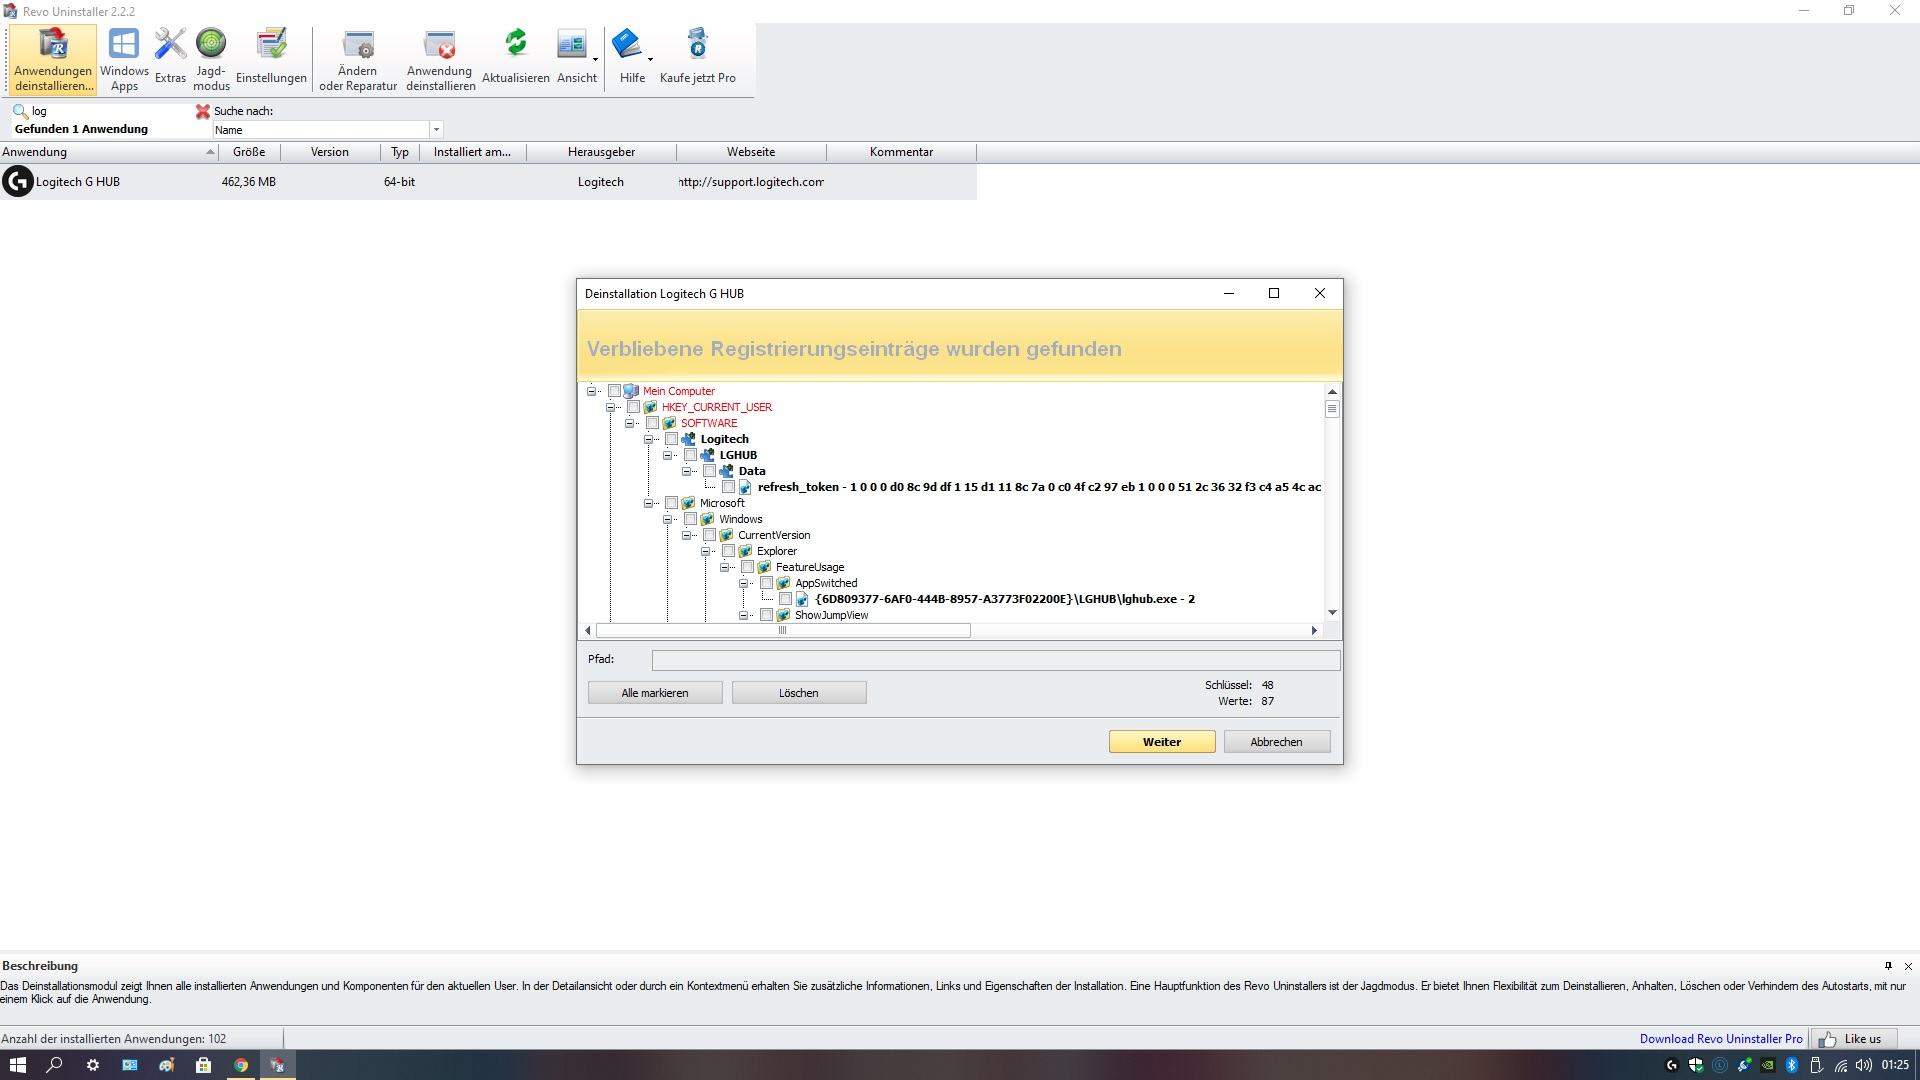The height and width of the screenshot is (1080, 1920).
Task: Check the Data key checkbox
Action: click(x=709, y=471)
